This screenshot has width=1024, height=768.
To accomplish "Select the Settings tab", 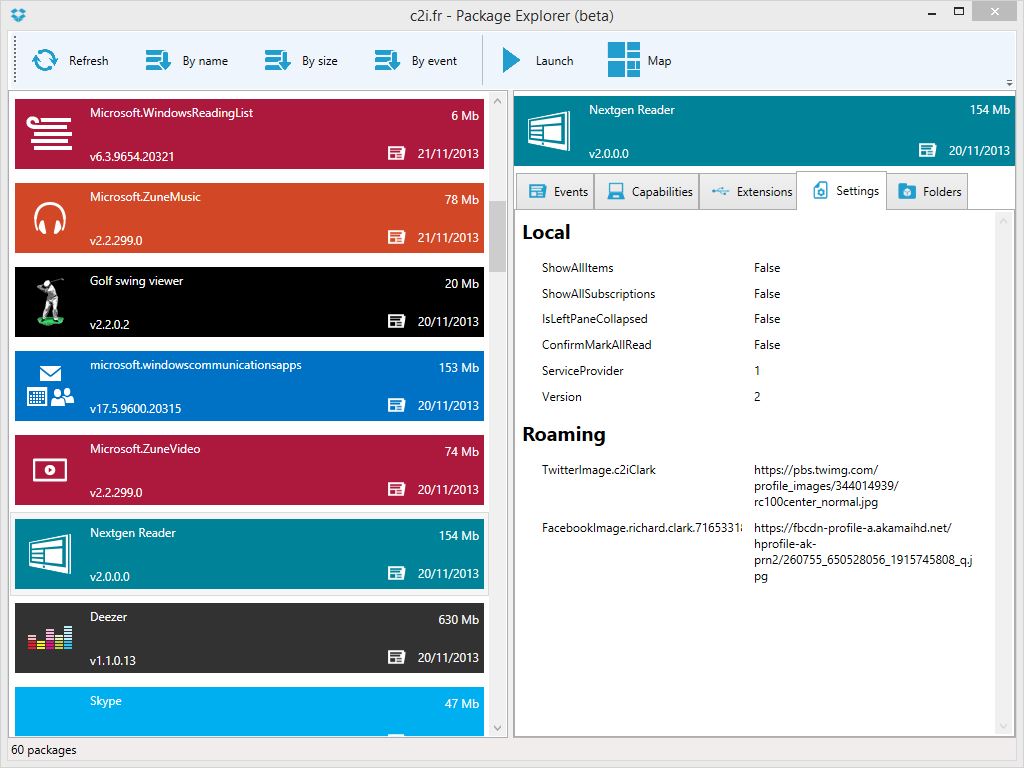I will point(842,191).
